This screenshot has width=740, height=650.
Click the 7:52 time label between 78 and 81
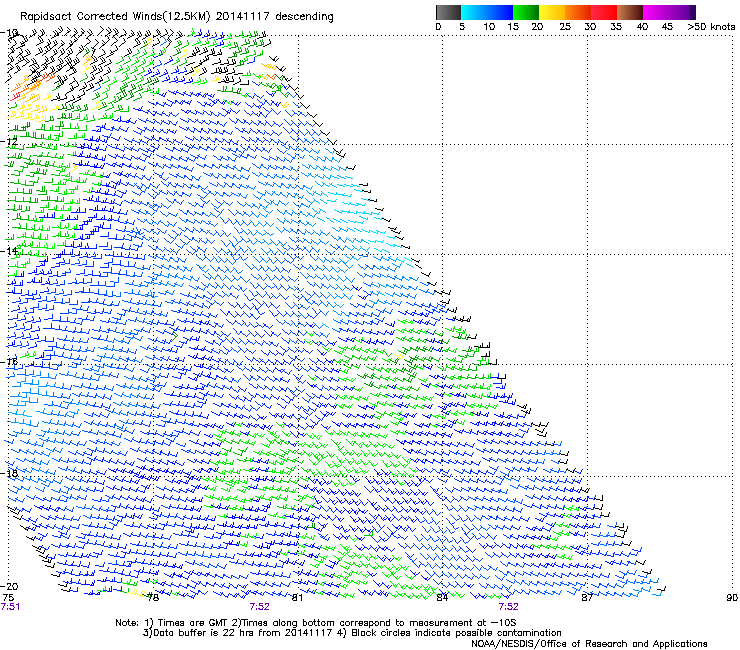click(x=260, y=607)
